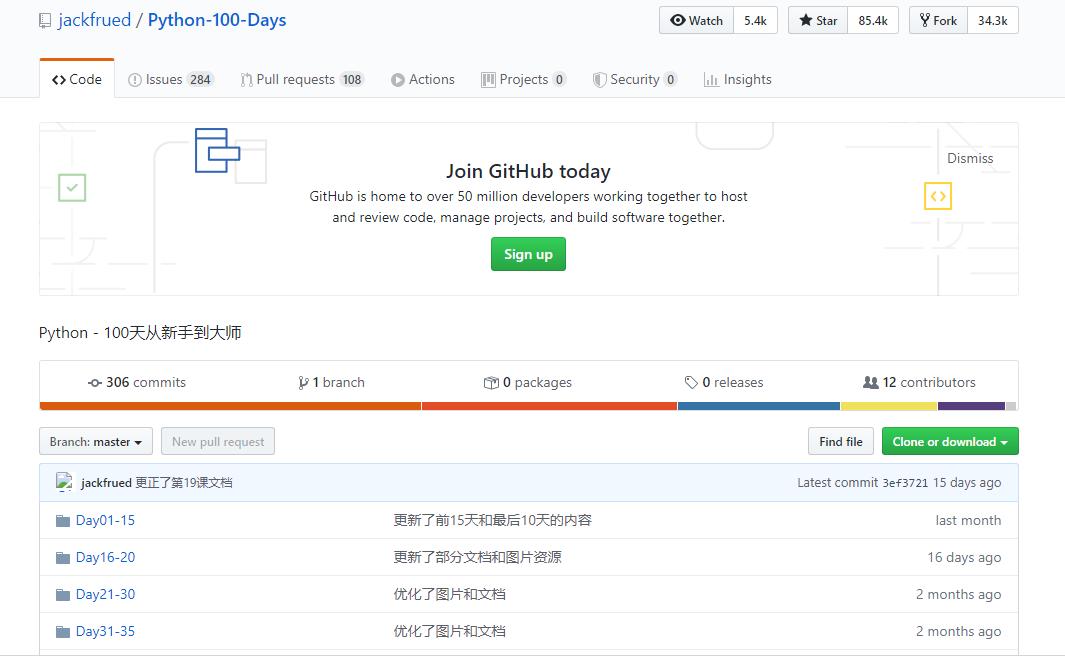Open the Day01-15 folder icon

tap(63, 520)
